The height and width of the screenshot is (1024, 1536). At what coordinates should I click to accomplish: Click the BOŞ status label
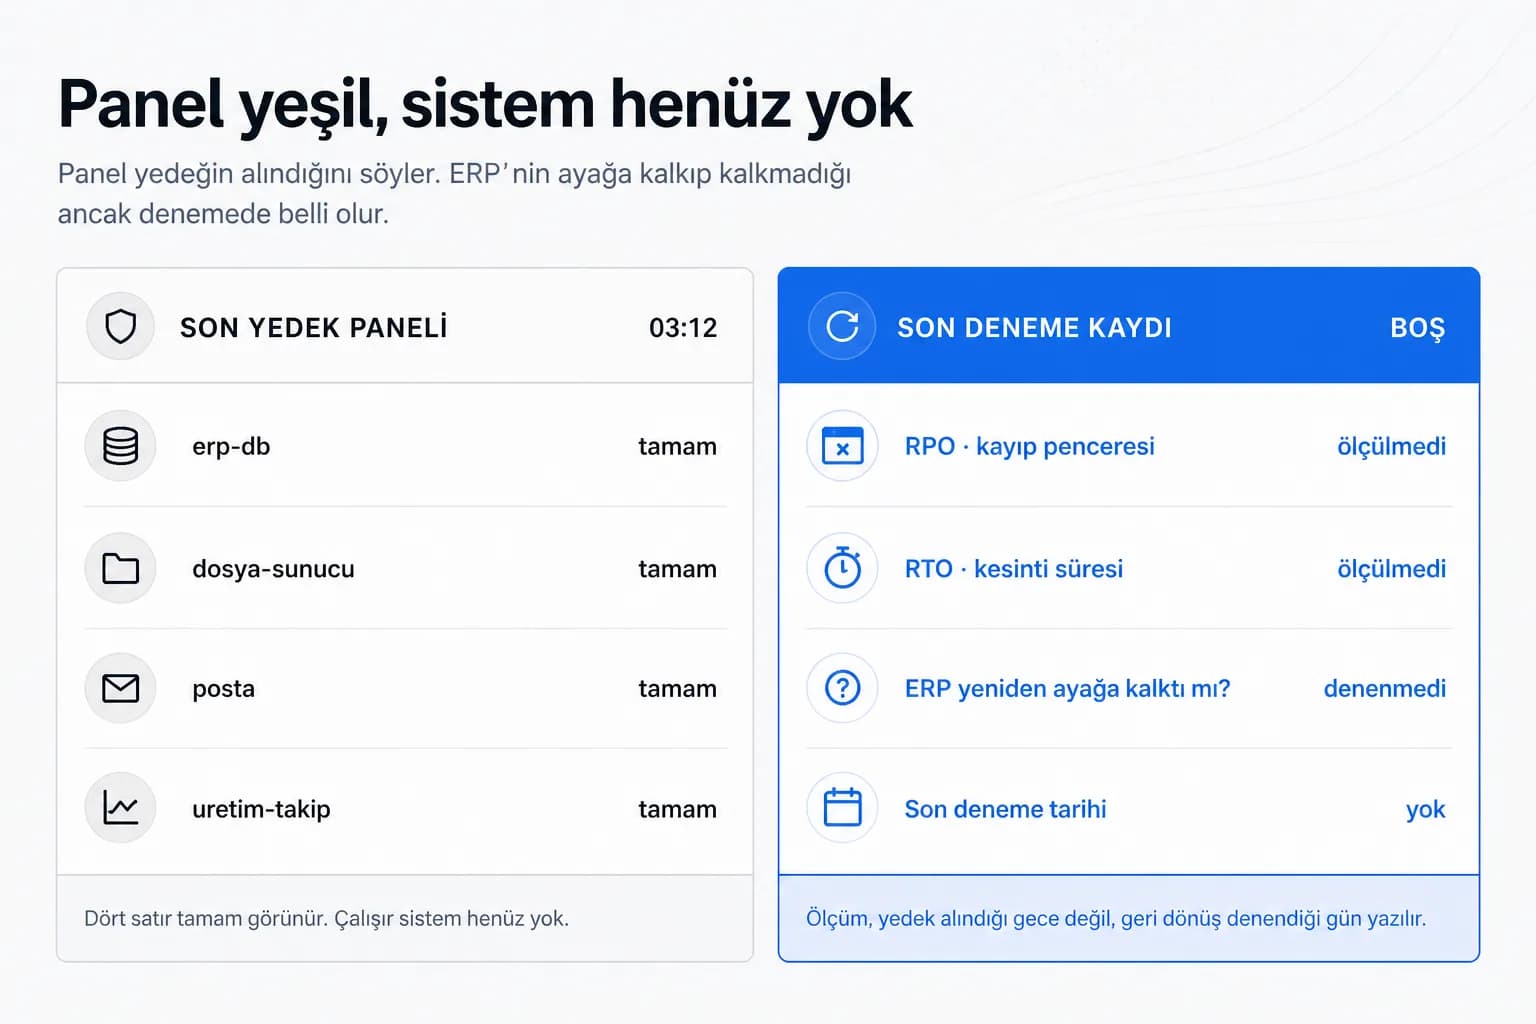1417,328
